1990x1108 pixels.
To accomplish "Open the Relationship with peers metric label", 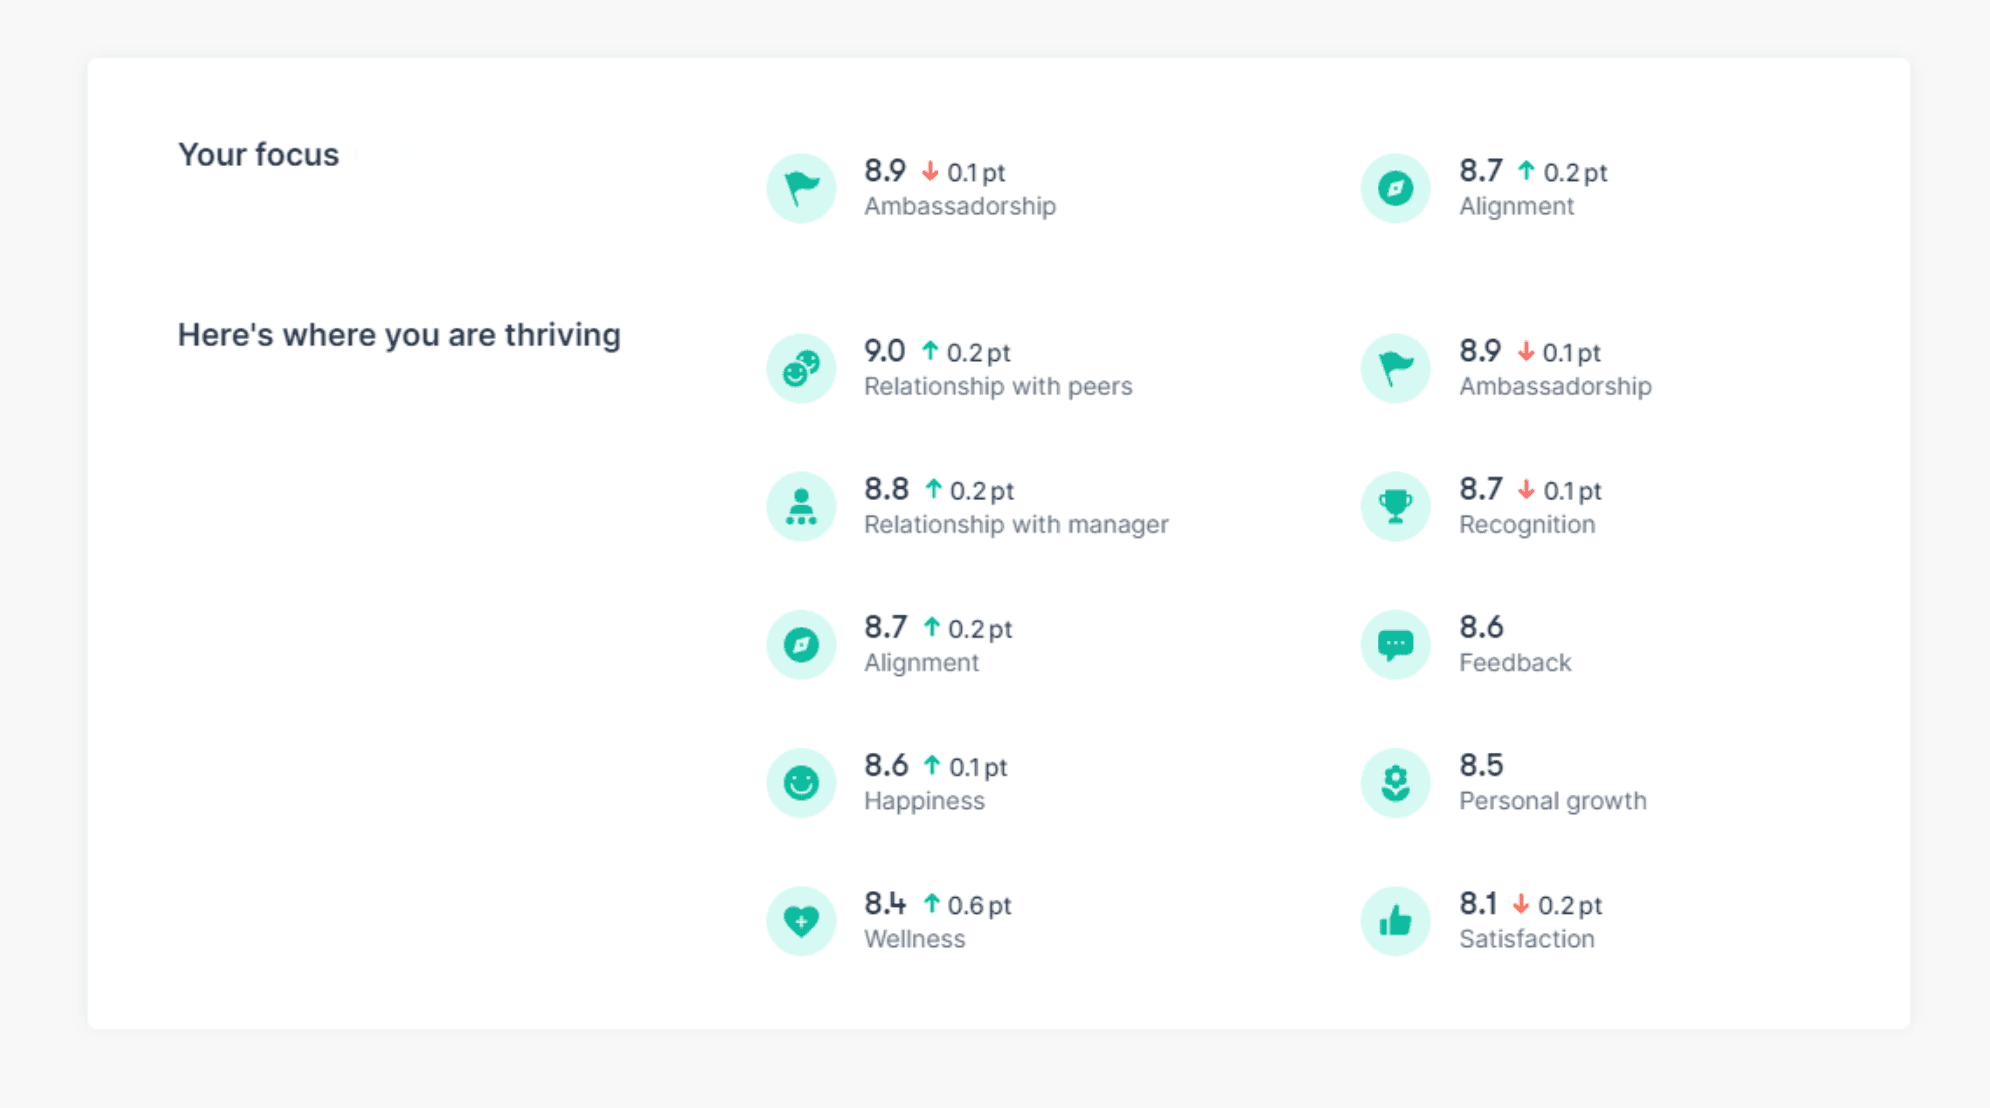I will pyautogui.click(x=998, y=386).
